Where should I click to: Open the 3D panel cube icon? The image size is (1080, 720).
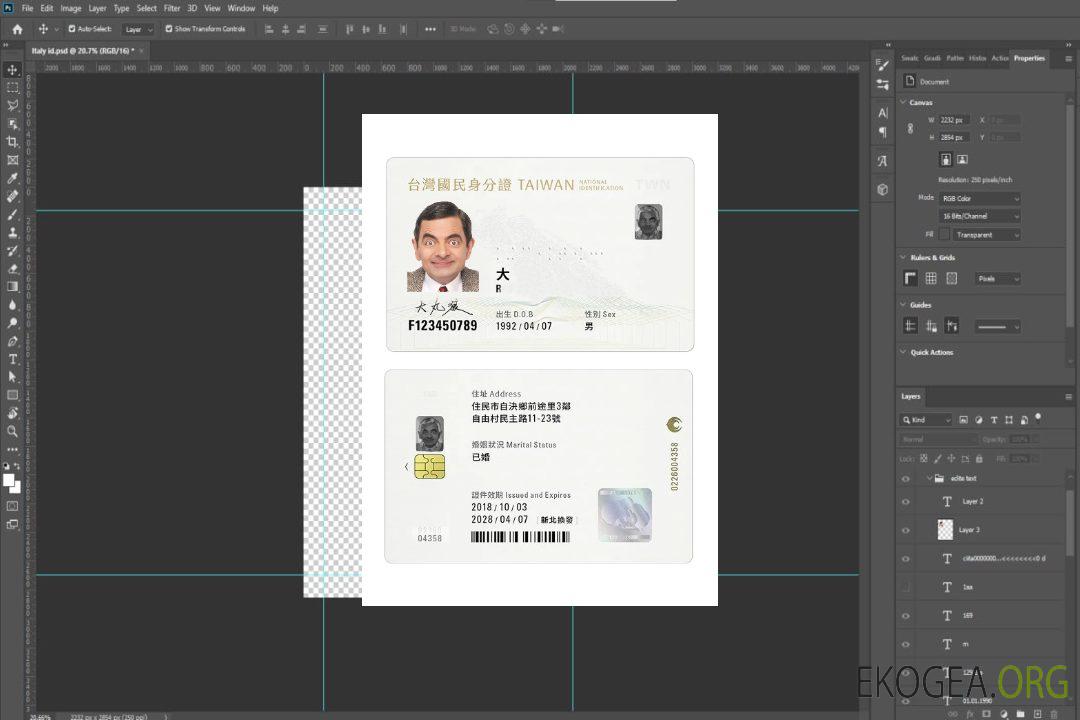tap(882, 189)
